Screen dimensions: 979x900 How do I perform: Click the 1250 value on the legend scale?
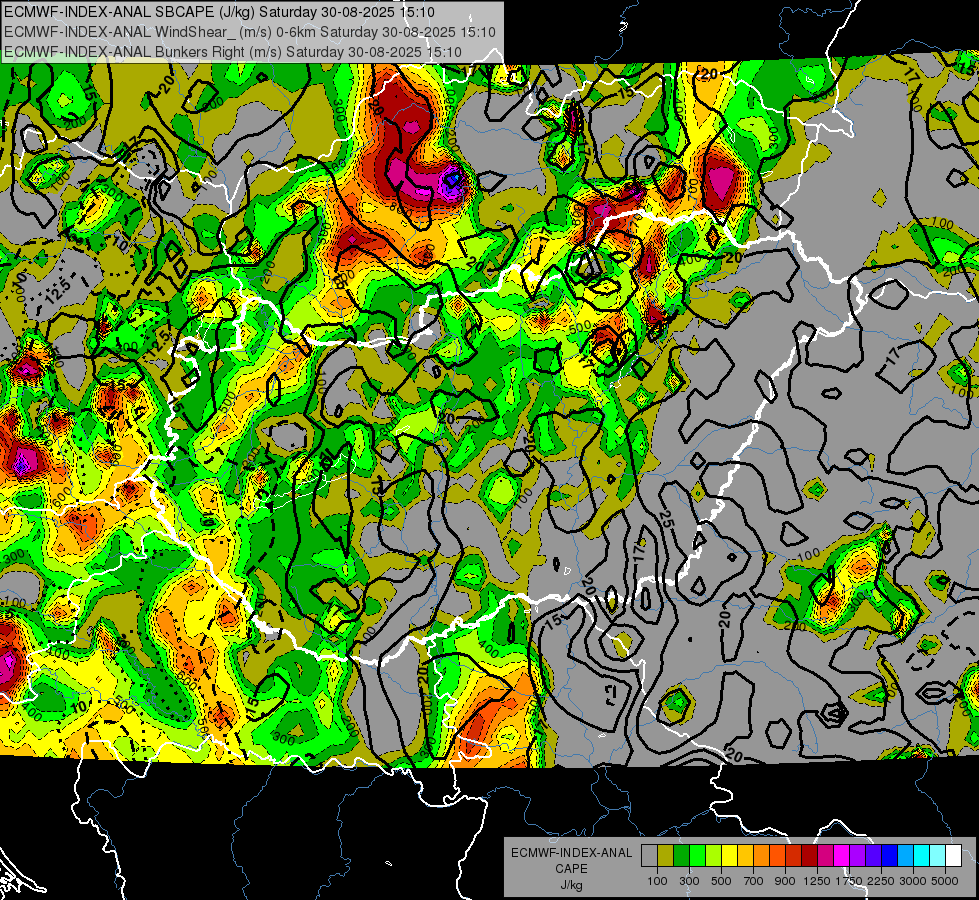[817, 881]
